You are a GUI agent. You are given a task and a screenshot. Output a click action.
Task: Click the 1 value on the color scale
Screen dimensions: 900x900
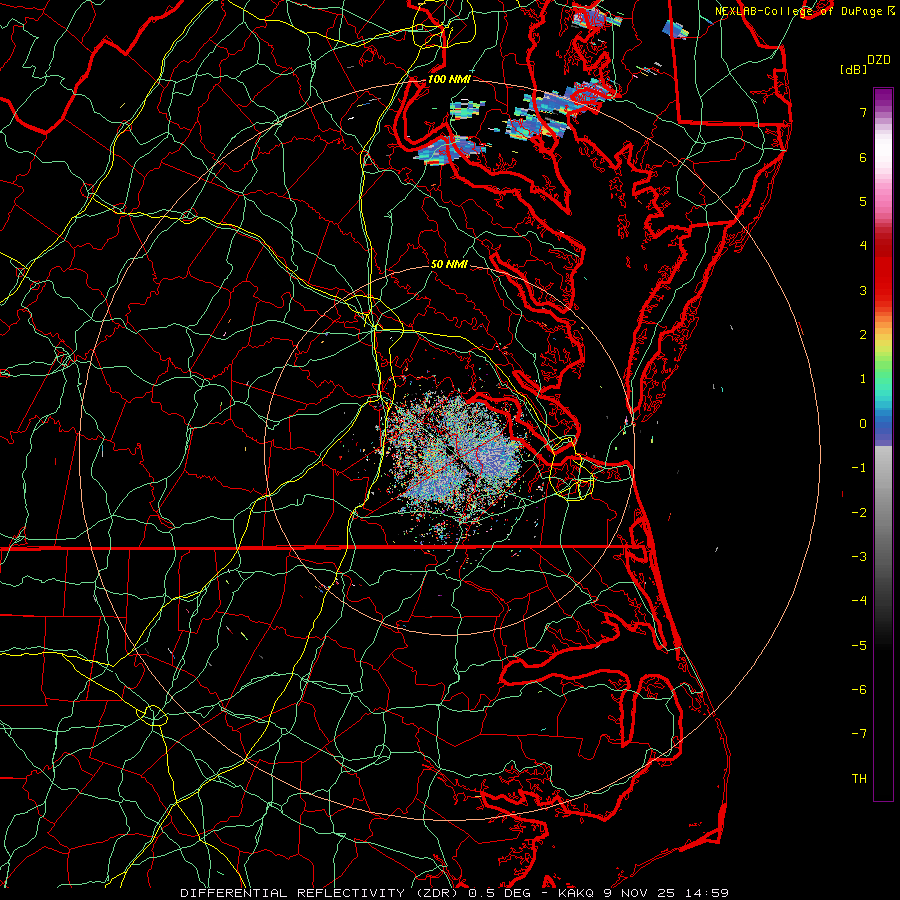[x=863, y=379]
